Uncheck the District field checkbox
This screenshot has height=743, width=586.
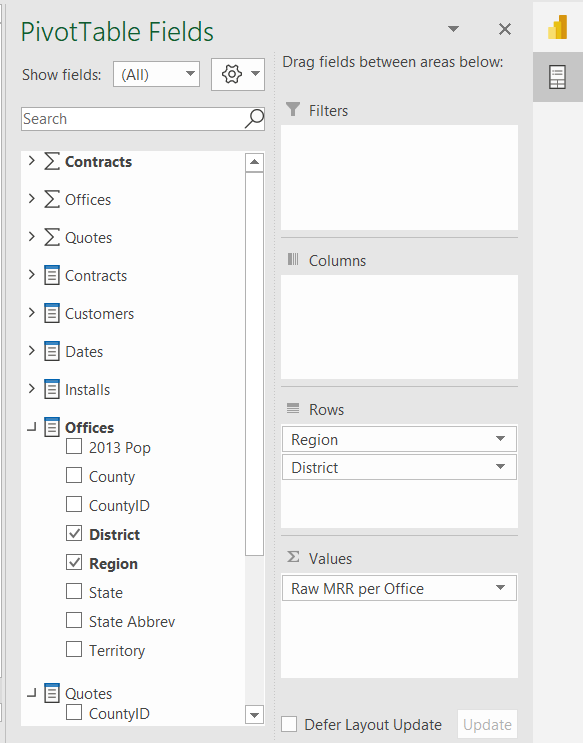pos(74,534)
